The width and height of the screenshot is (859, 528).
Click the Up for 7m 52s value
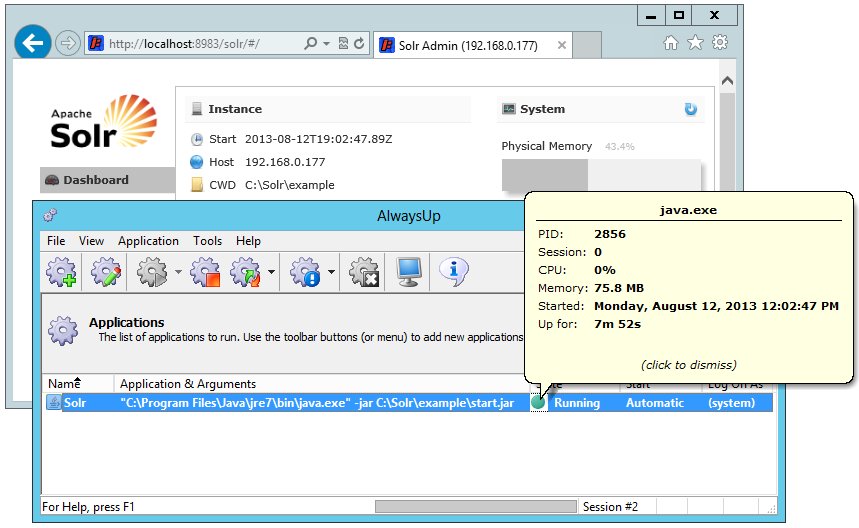pyautogui.click(x=617, y=324)
